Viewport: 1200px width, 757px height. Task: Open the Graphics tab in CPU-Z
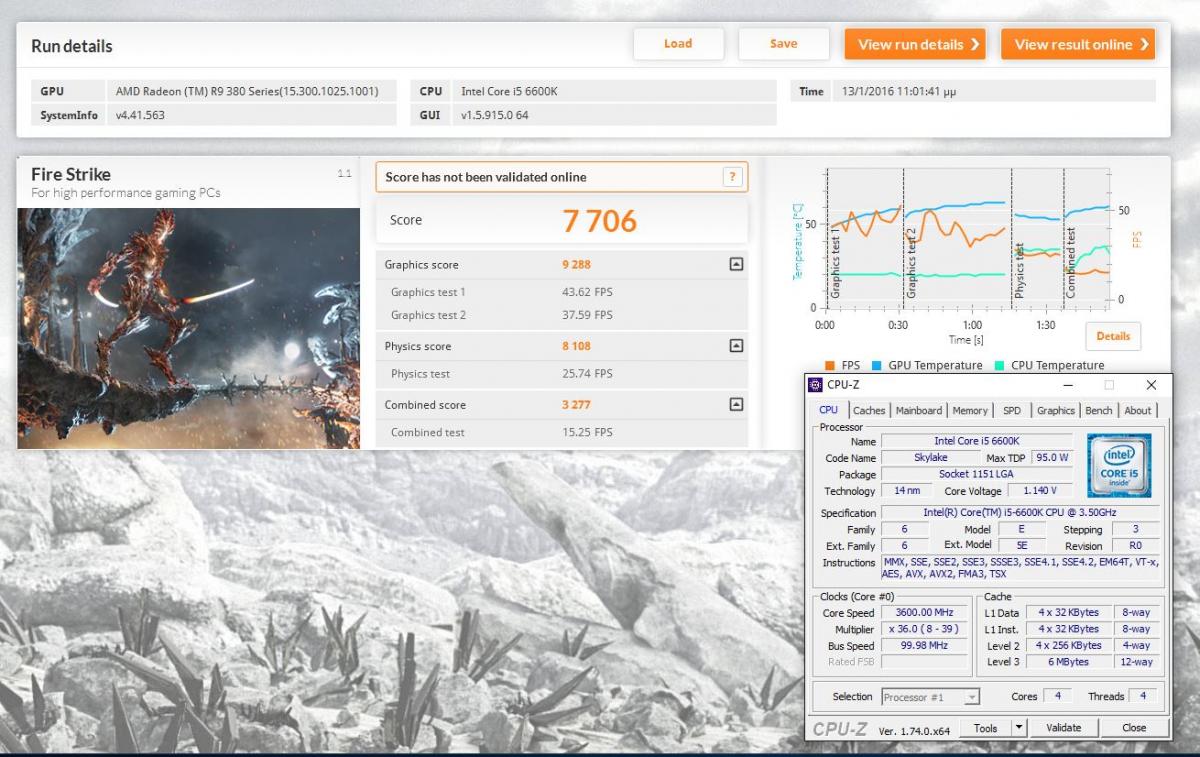pos(1056,410)
